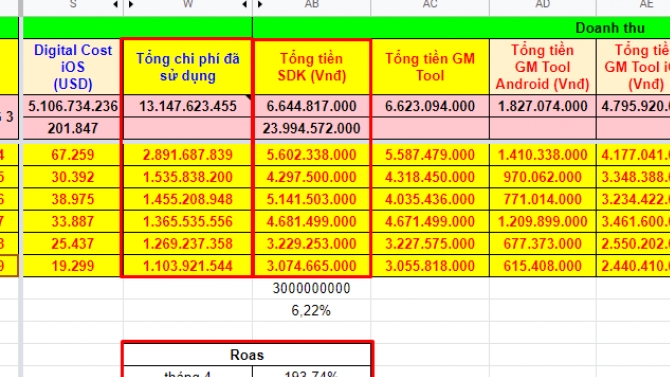Click GM Tool cell 4.318.450.000

coord(430,177)
